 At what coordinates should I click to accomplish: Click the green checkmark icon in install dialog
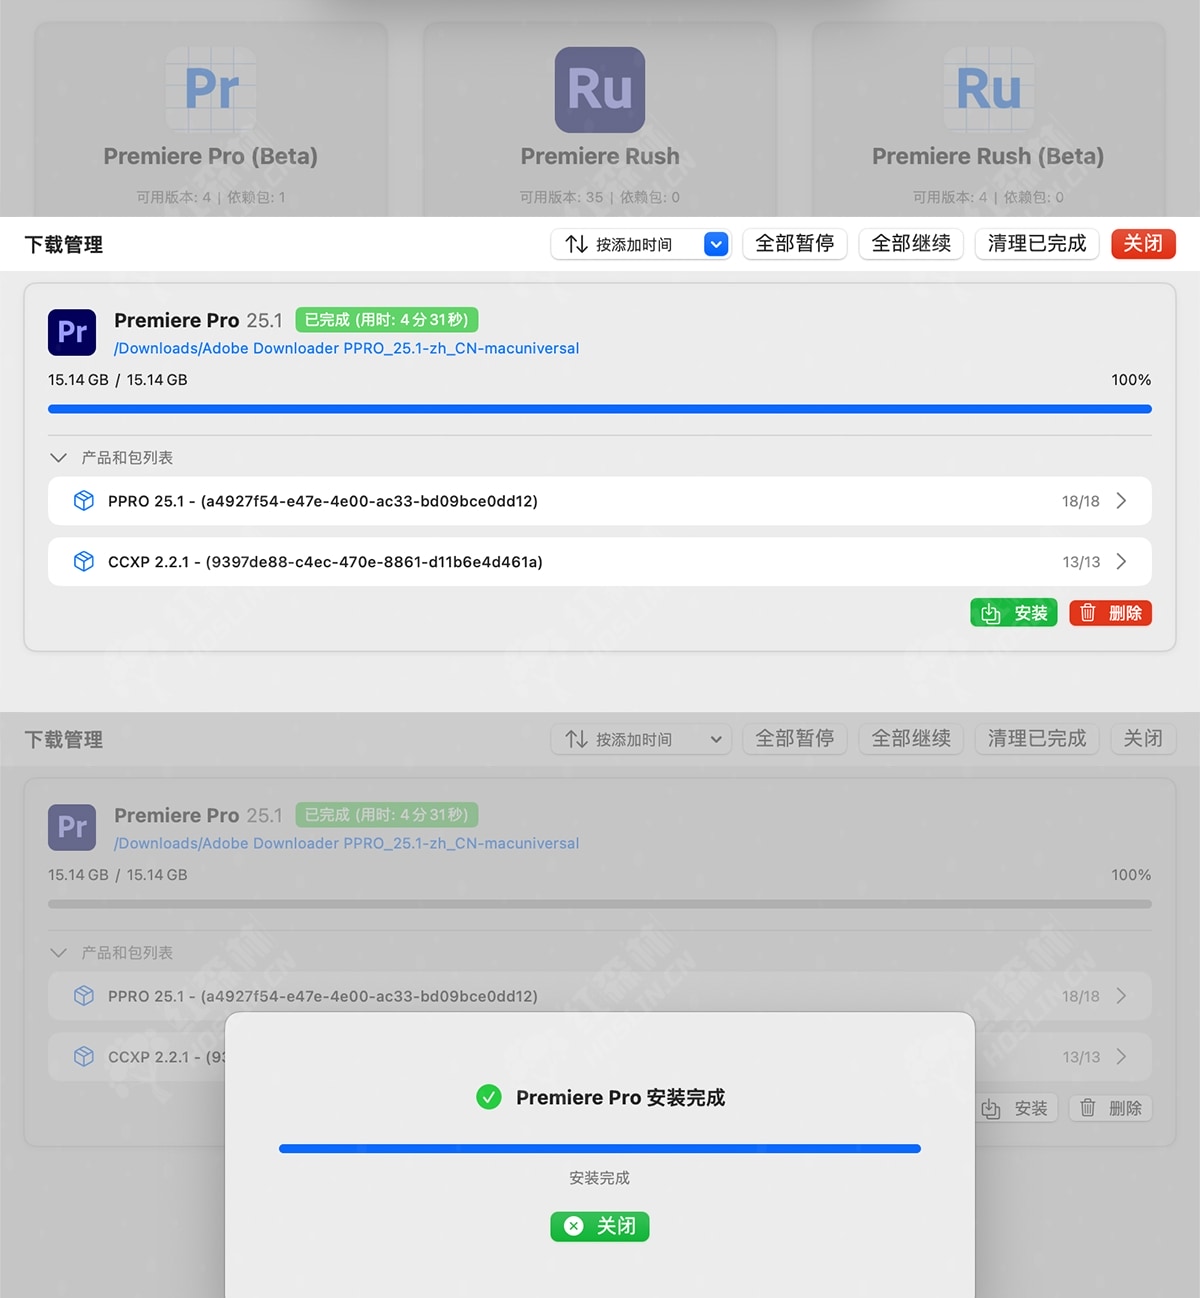pyautogui.click(x=489, y=1097)
